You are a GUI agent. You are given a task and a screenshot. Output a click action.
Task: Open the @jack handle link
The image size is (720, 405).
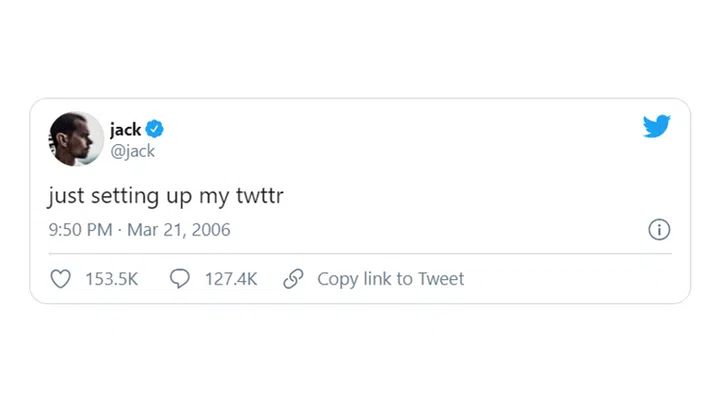[x=133, y=151]
